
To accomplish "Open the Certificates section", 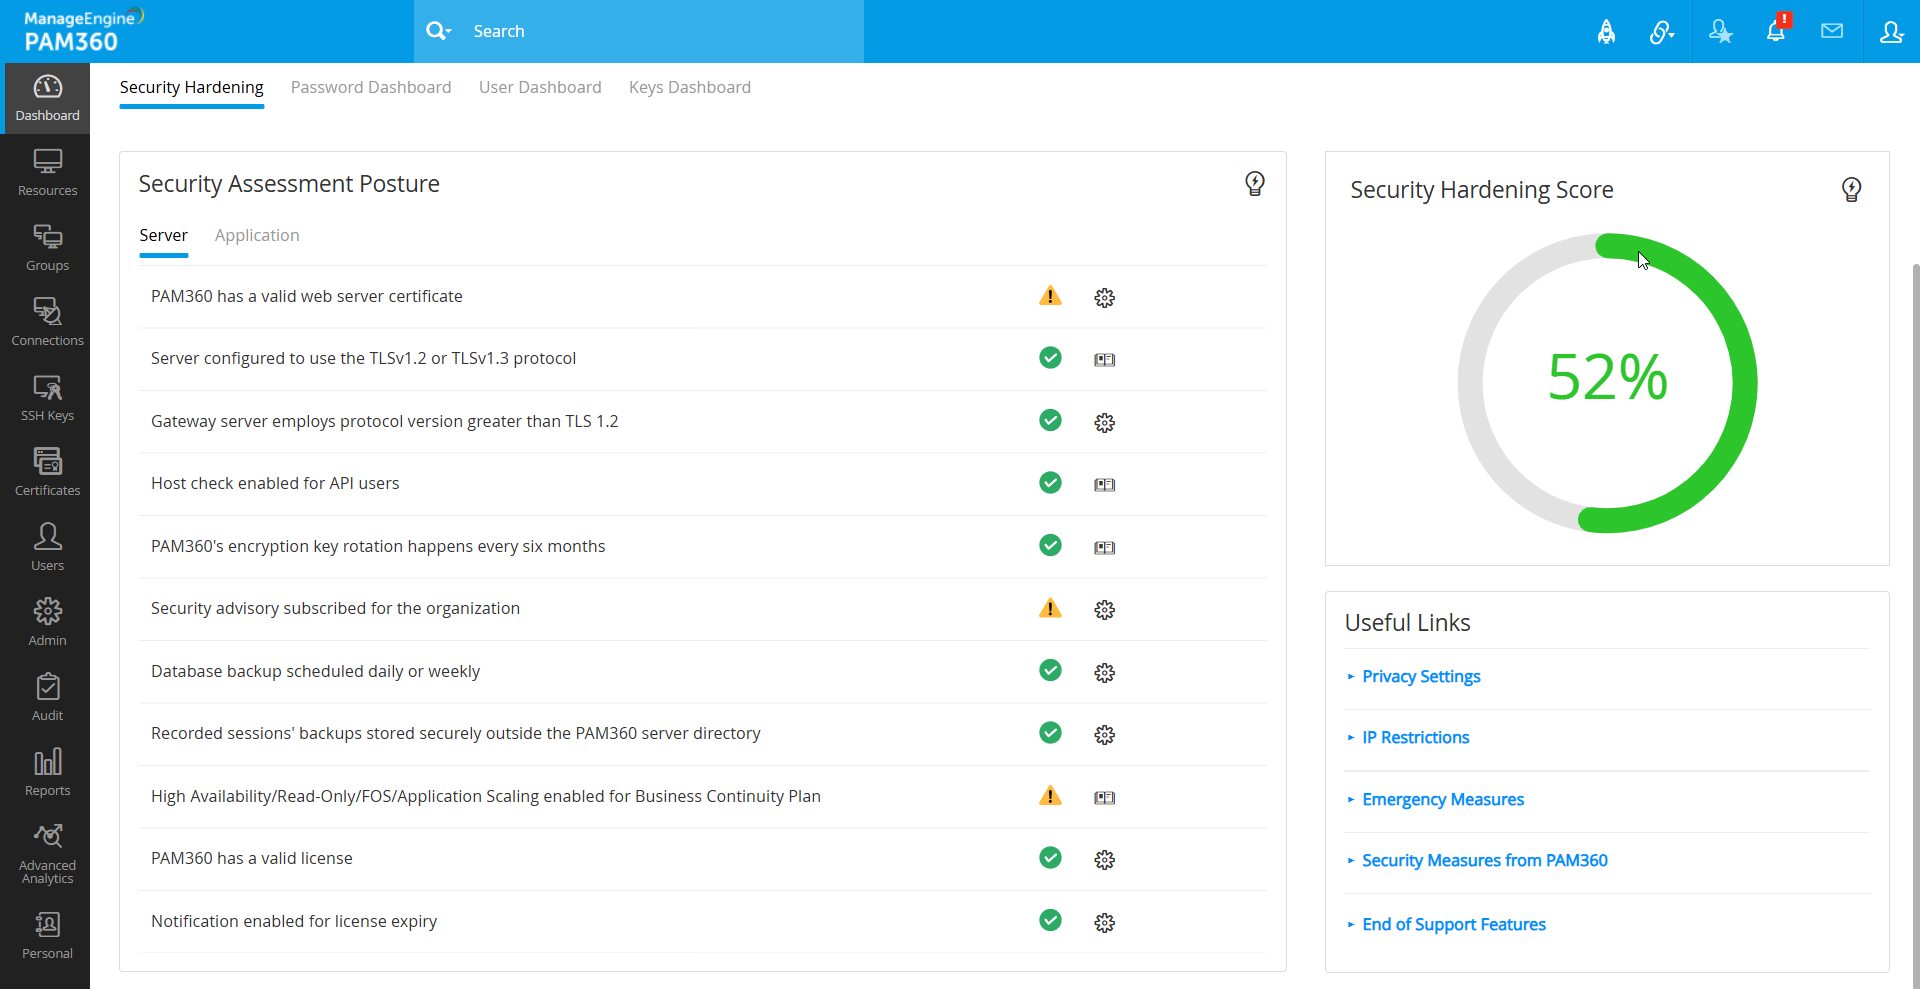I will (x=47, y=470).
